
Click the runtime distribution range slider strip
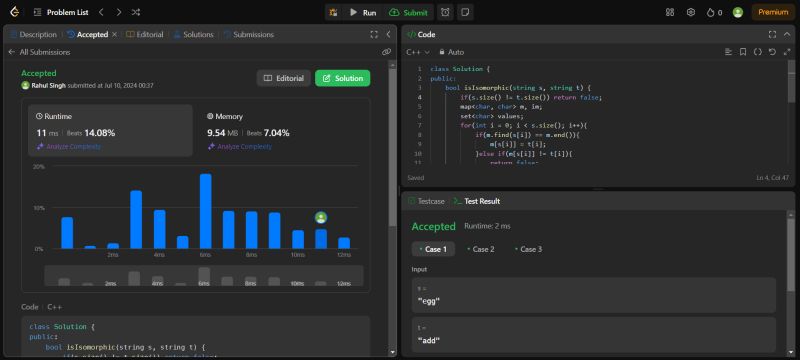pyautogui.click(x=204, y=276)
